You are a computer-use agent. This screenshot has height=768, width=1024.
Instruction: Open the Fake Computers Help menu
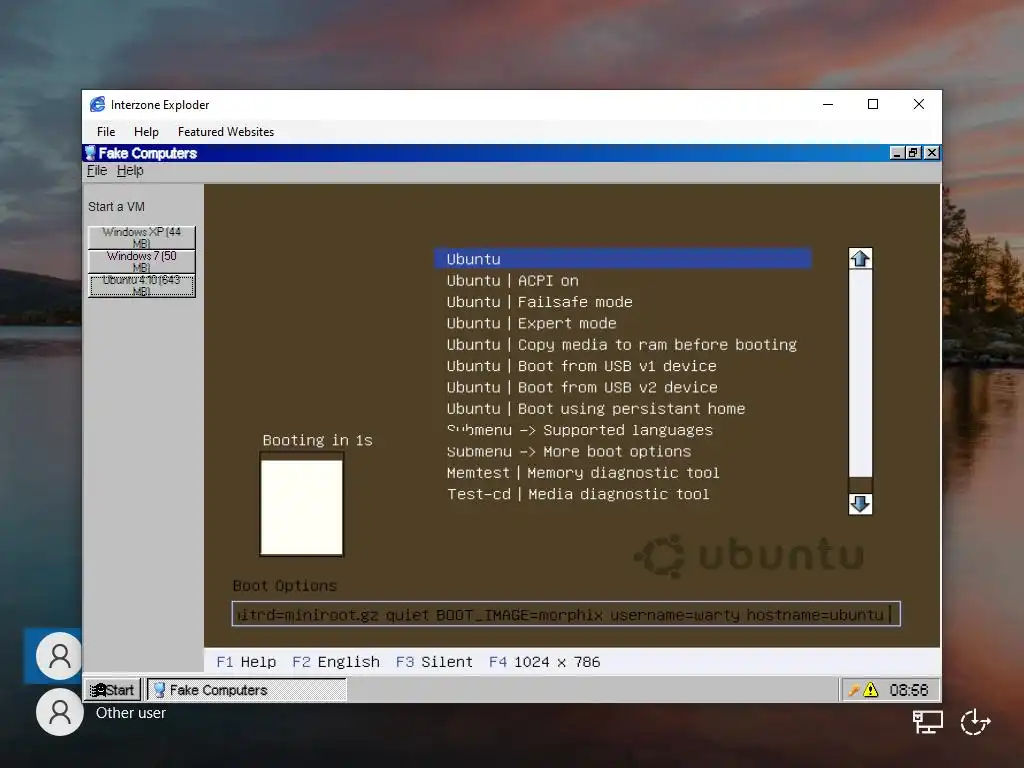[x=130, y=170]
